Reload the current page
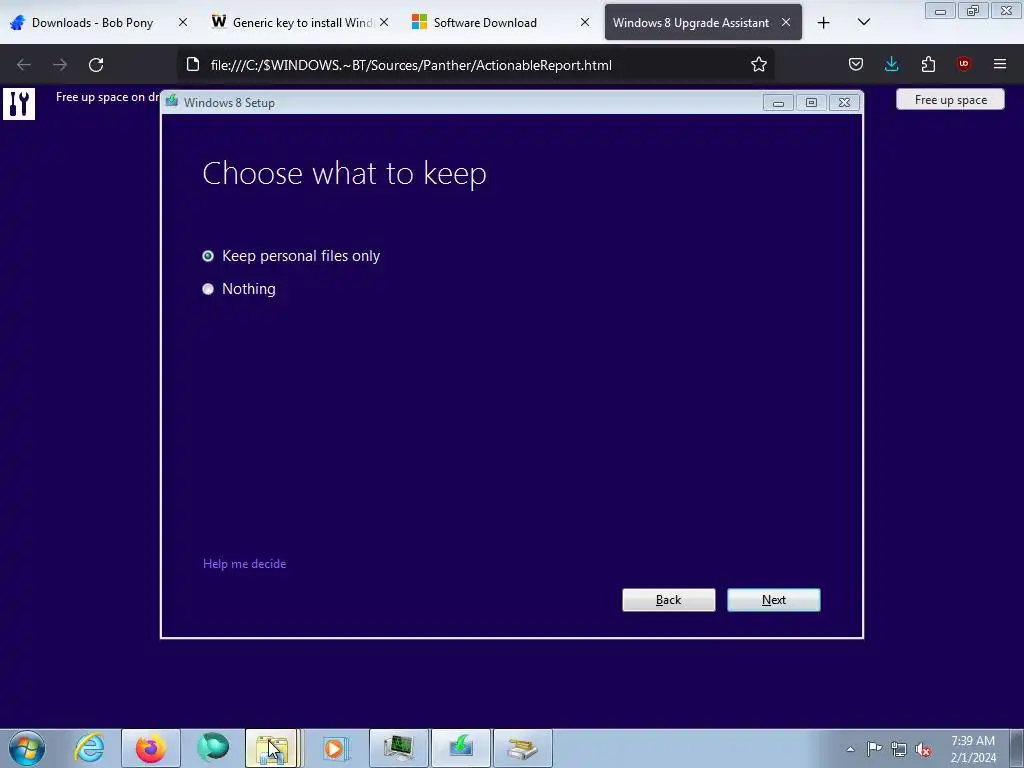The width and height of the screenshot is (1024, 768). point(96,65)
